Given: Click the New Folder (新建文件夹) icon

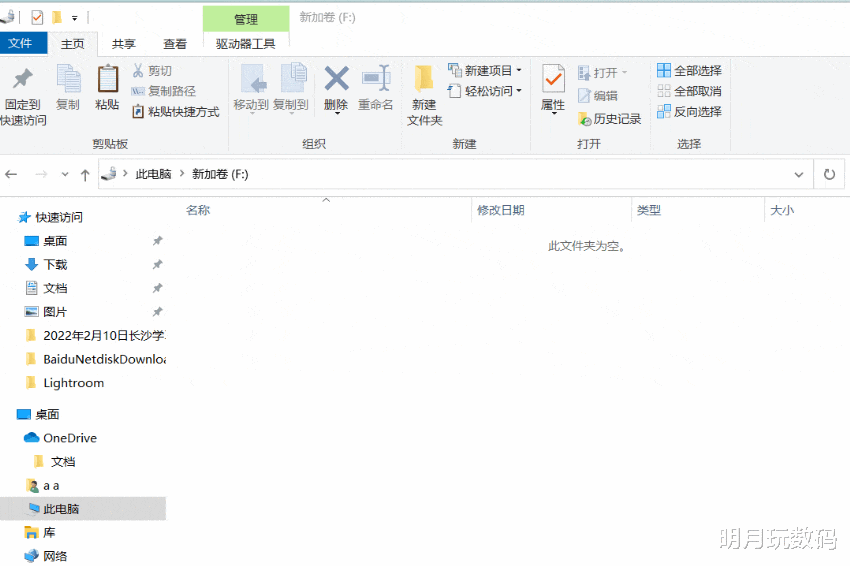Looking at the screenshot, I should [424, 79].
